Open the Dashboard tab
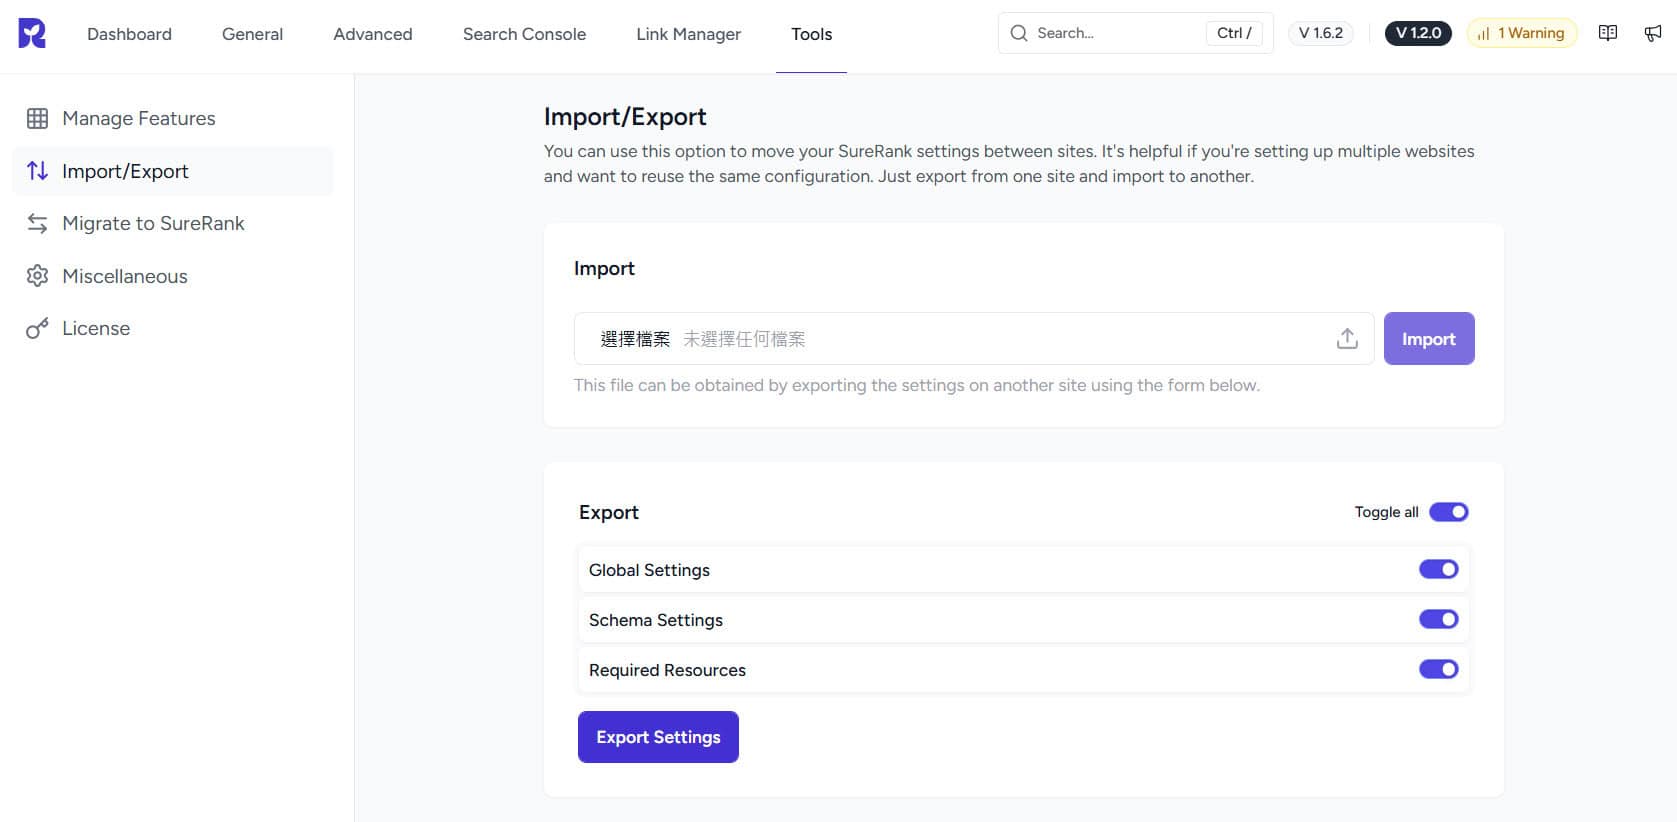The image size is (1677, 822). [129, 34]
